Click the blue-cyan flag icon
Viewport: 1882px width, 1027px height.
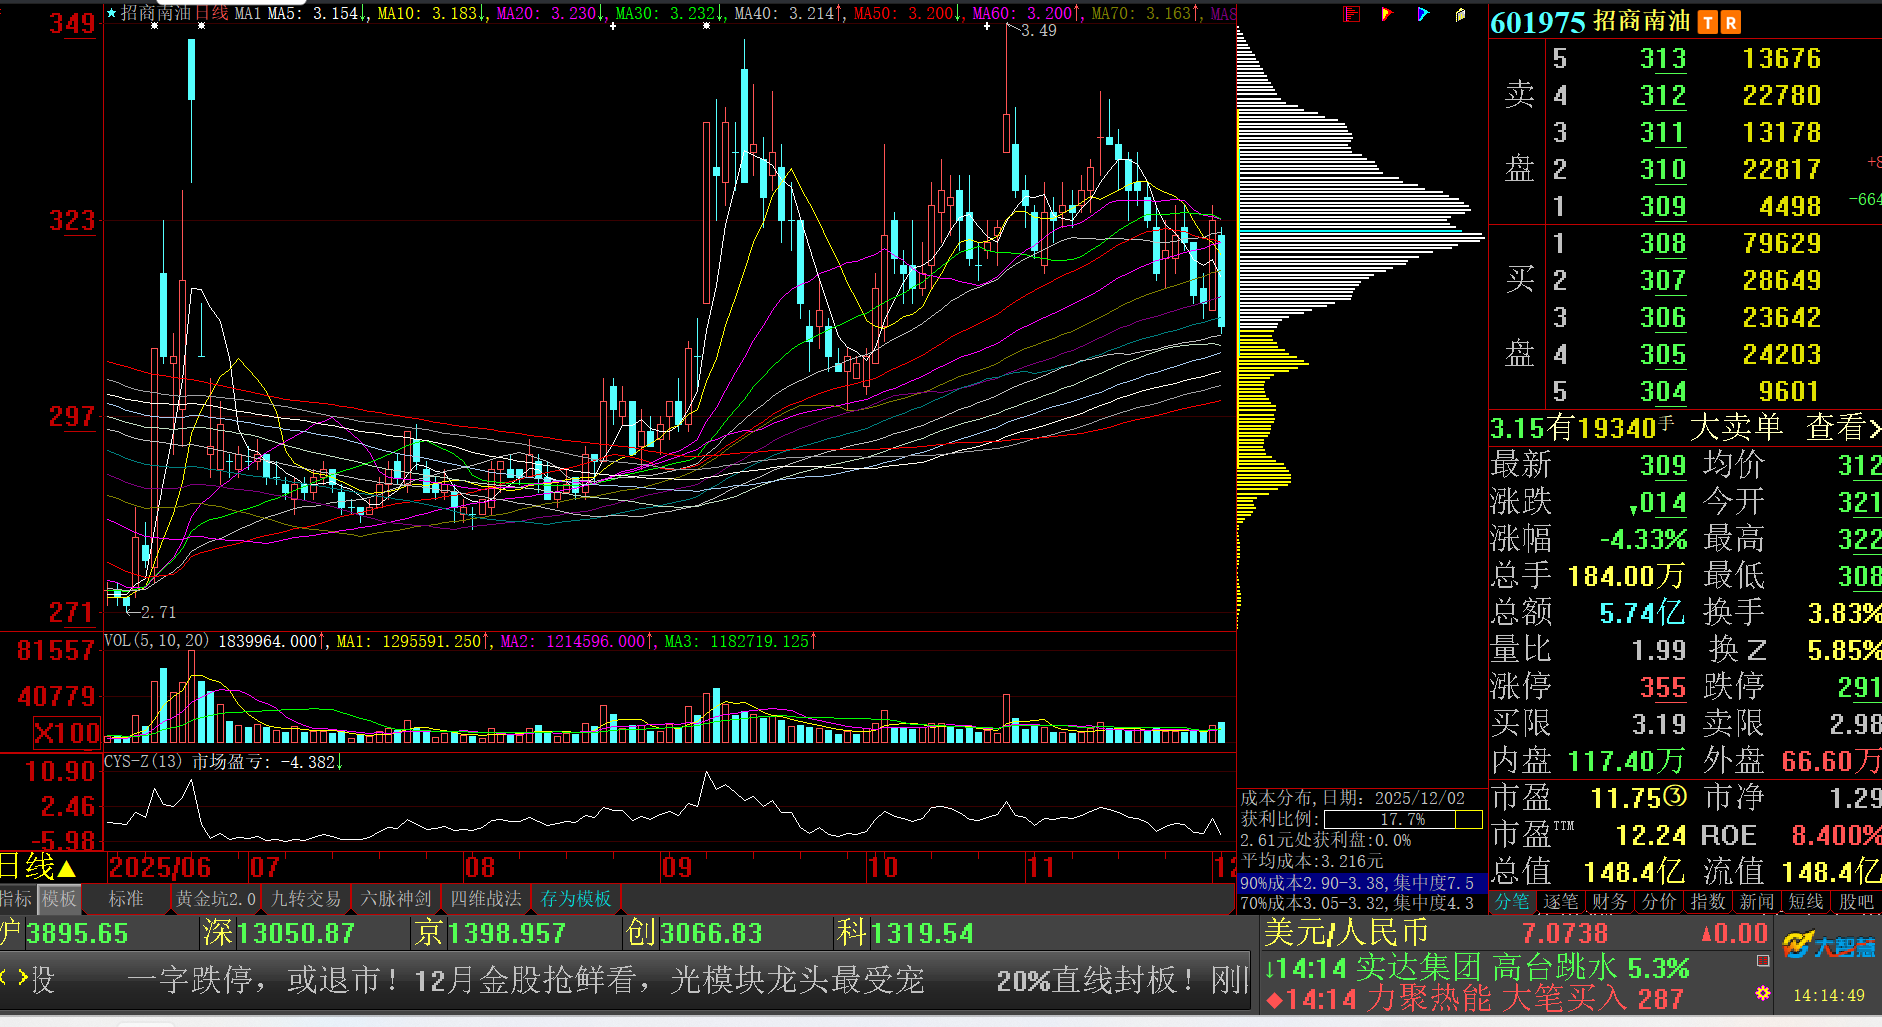(x=1423, y=14)
